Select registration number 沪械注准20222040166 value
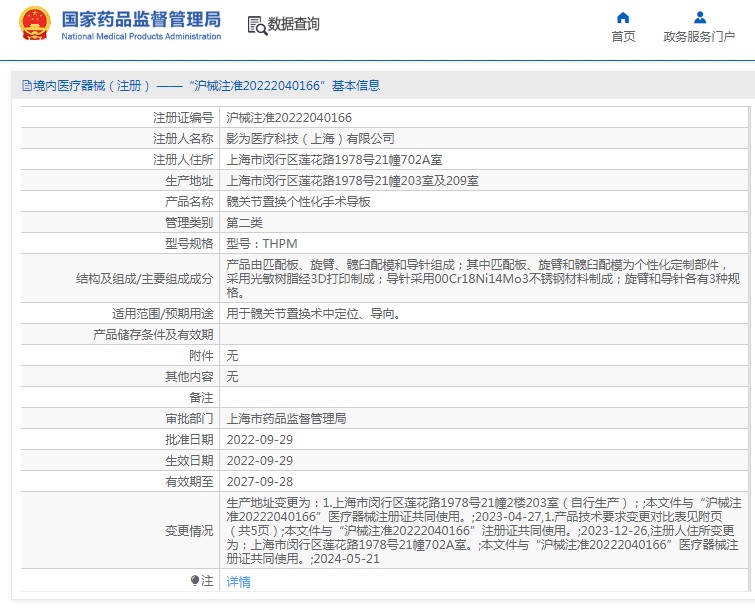Viewport: 755px width, 614px height. pos(289,118)
